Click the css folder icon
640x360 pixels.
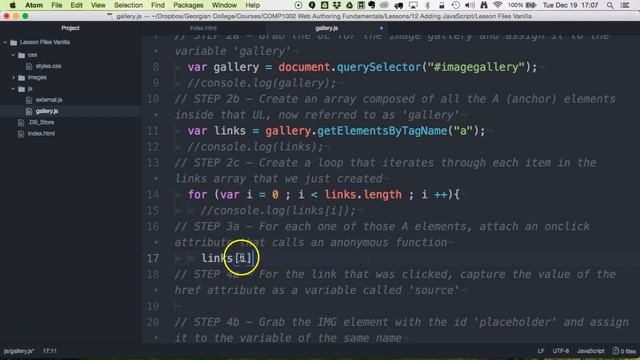tap(21, 55)
